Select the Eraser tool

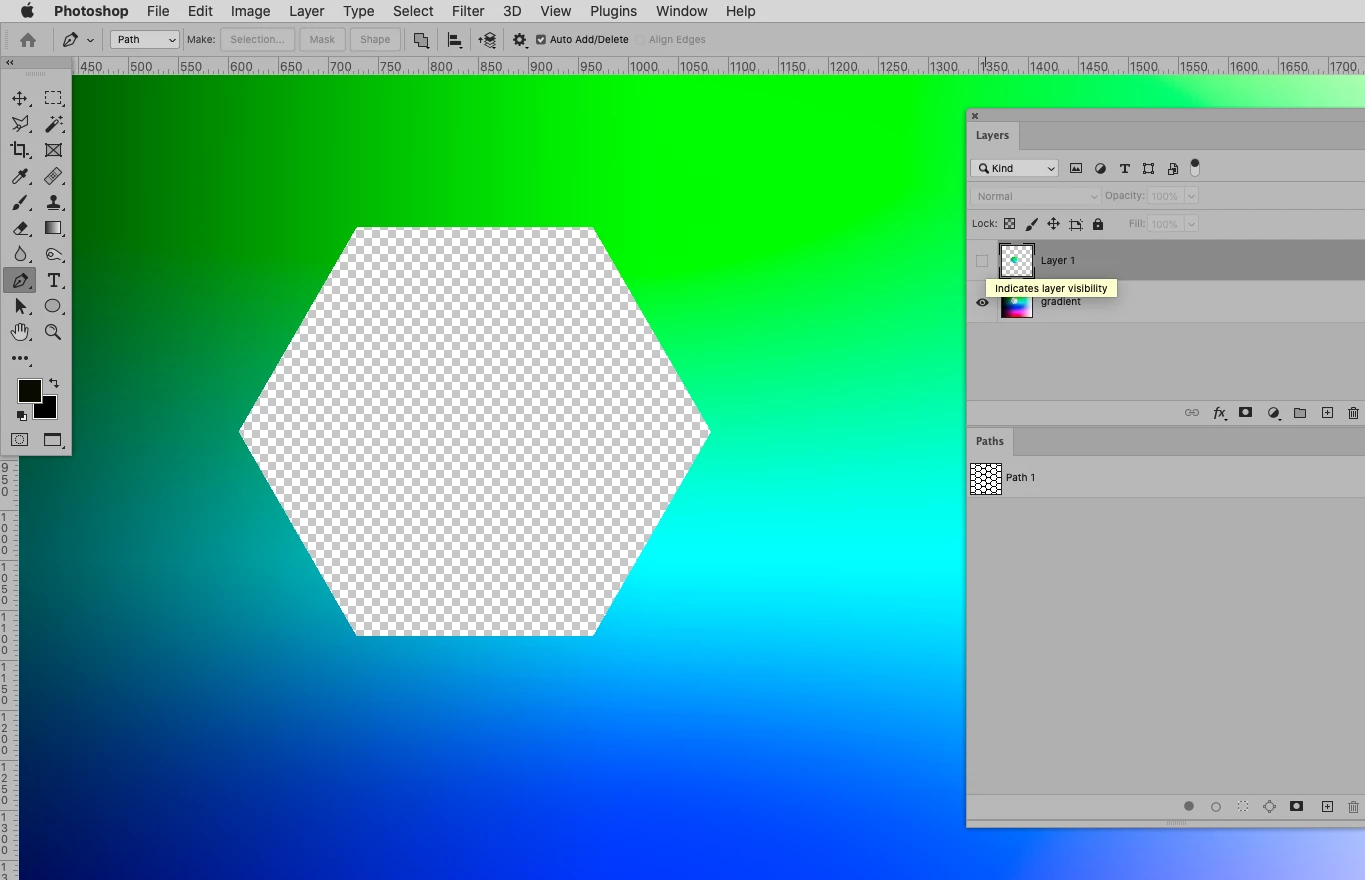click(x=20, y=228)
